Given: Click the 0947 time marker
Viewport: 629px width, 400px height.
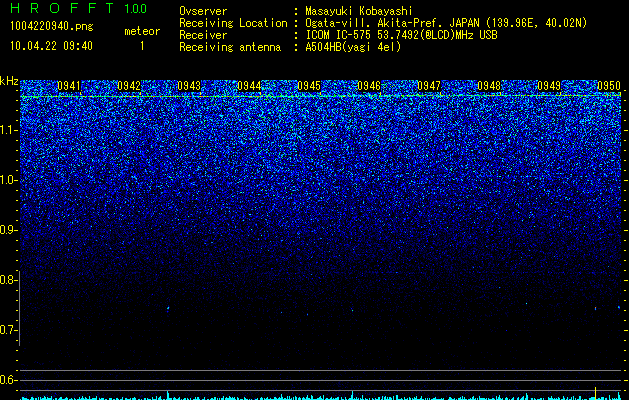Looking at the screenshot, I should (x=429, y=86).
